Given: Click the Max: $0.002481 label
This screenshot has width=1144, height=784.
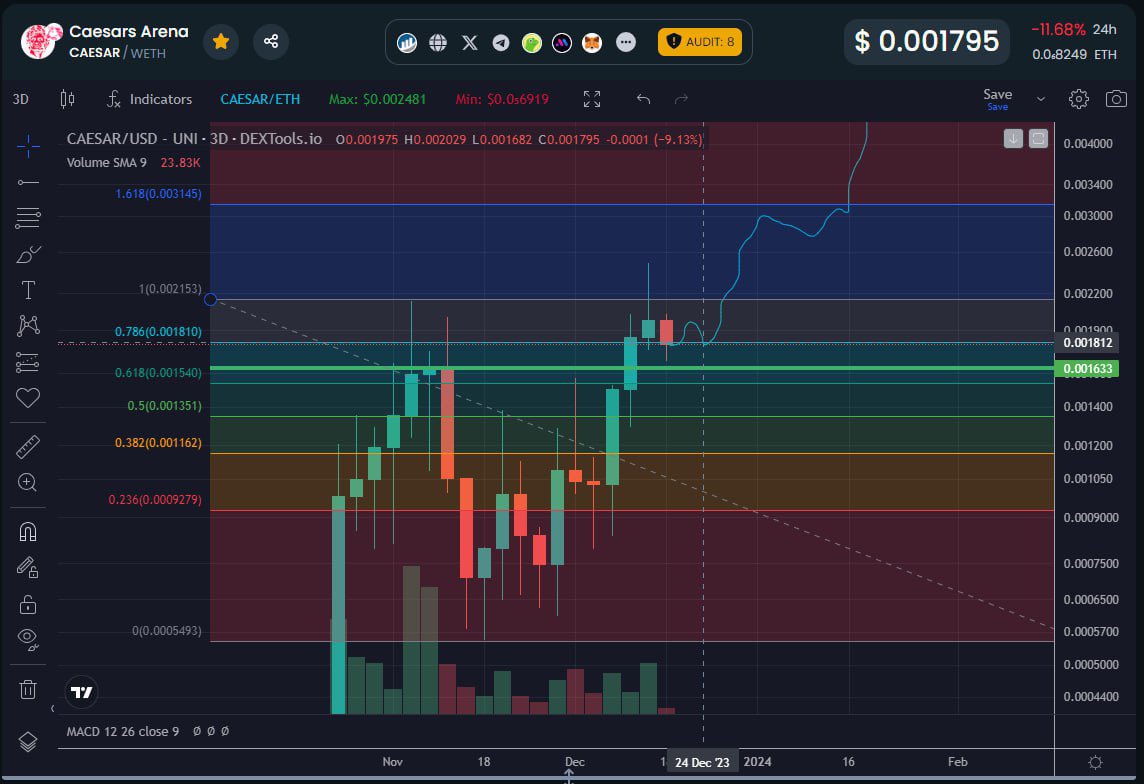Looking at the screenshot, I should point(377,99).
